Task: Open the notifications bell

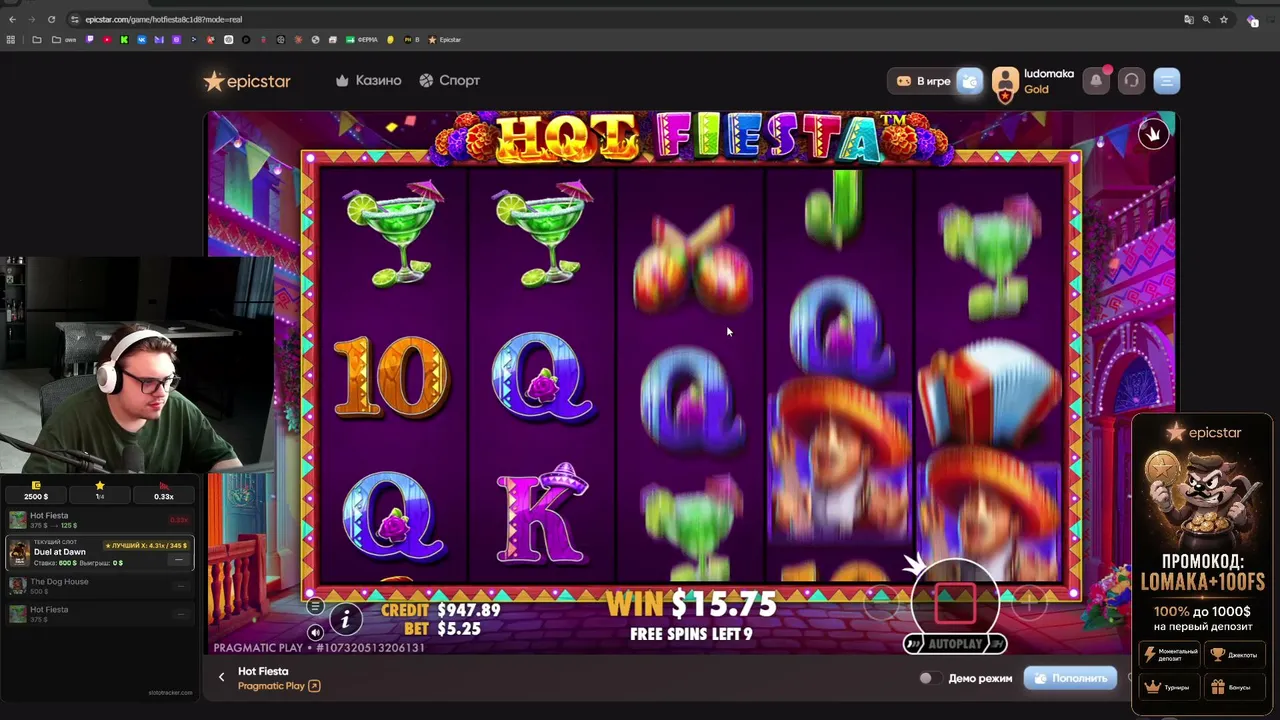Action: (x=1096, y=81)
